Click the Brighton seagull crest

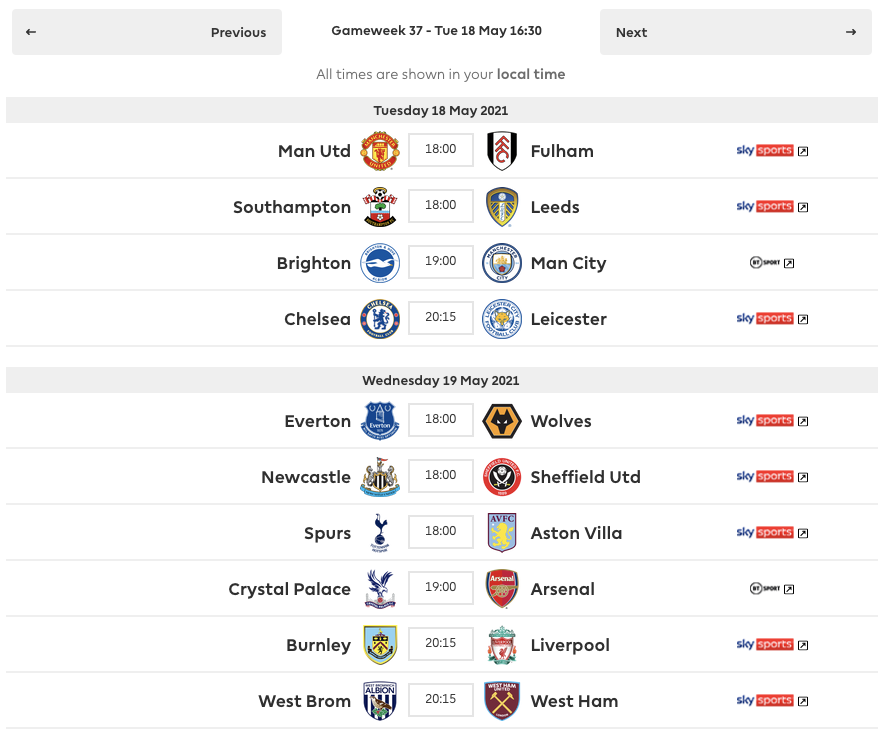click(380, 263)
